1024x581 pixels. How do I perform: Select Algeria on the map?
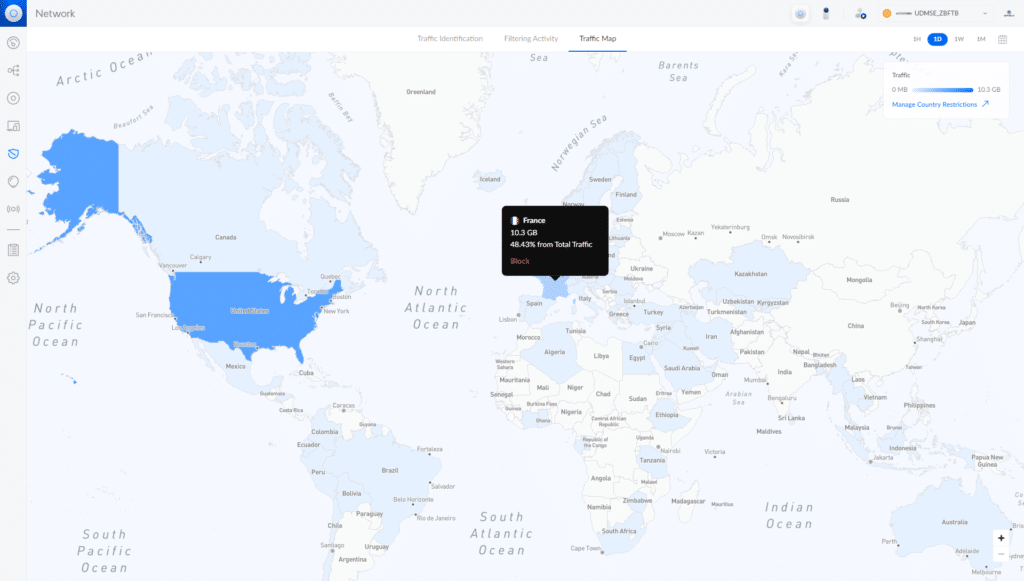[x=554, y=353]
